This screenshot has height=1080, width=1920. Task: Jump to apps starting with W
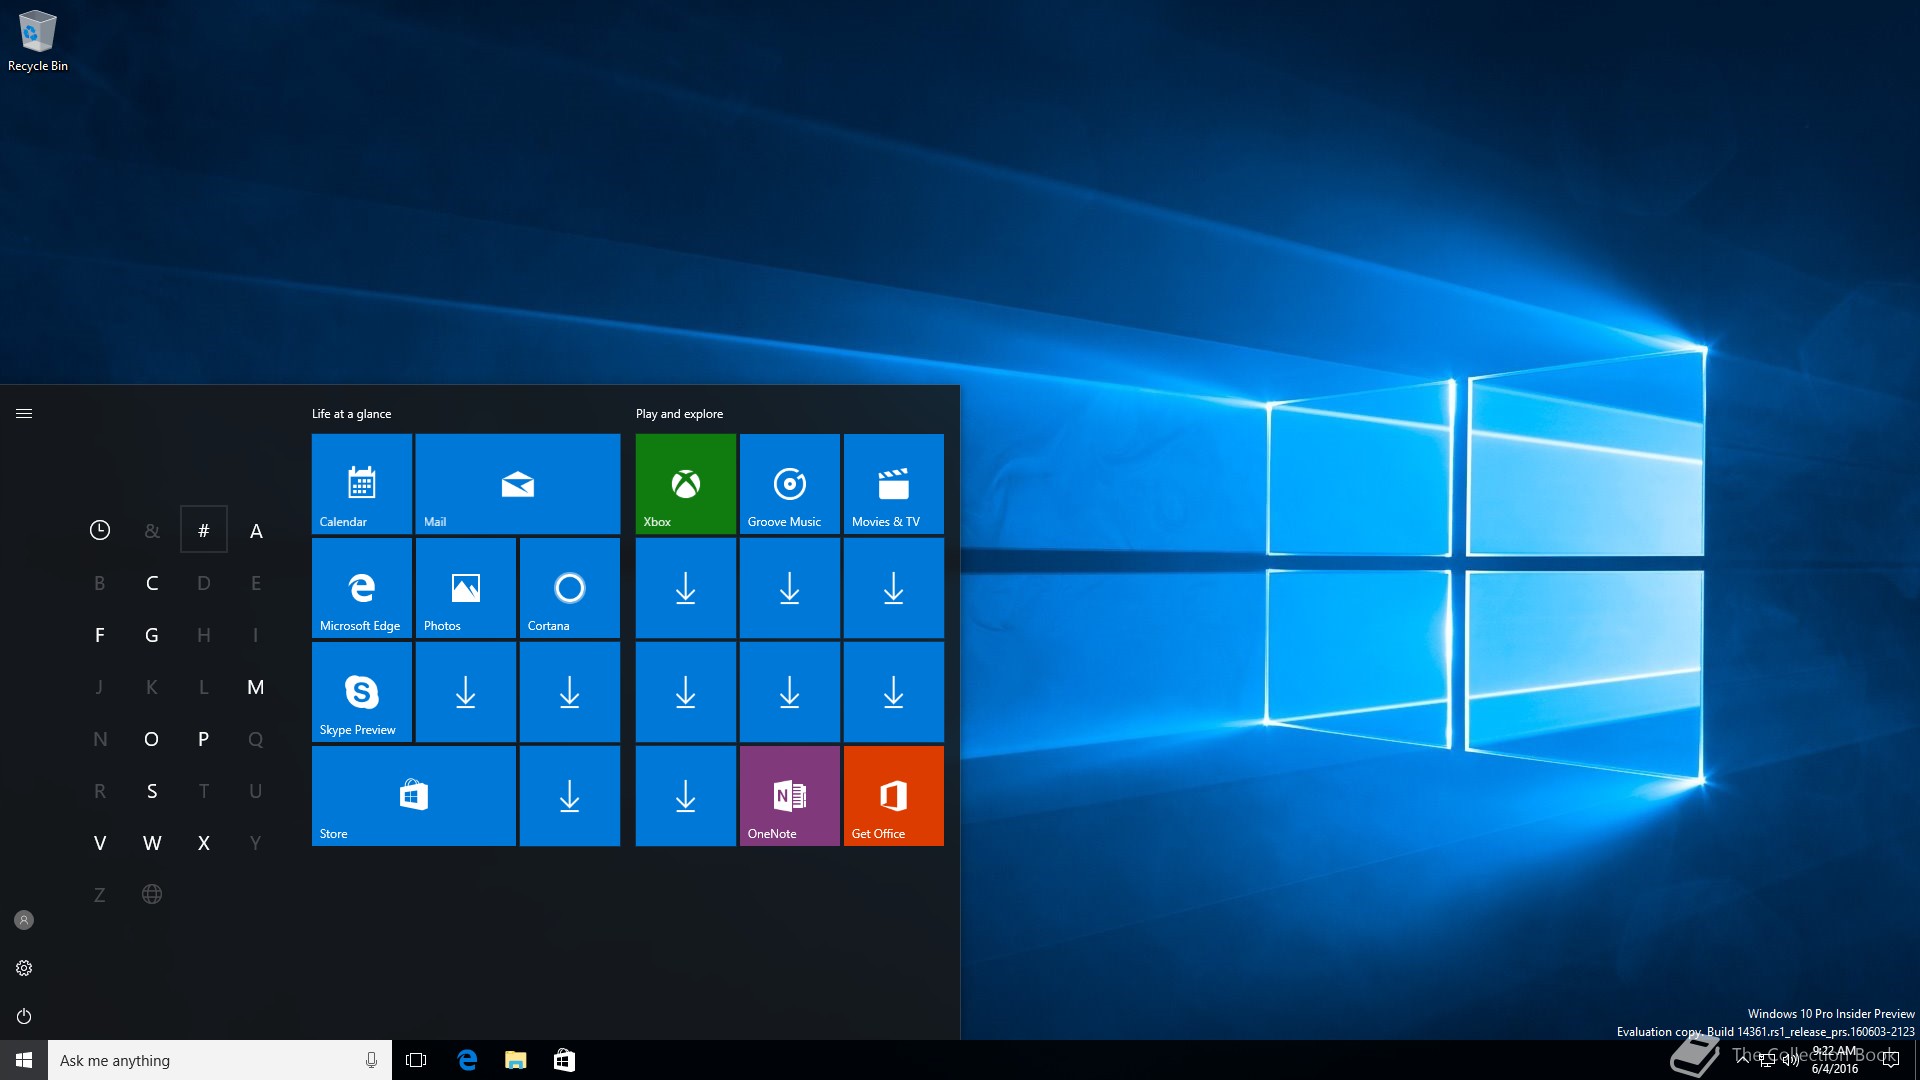click(152, 843)
